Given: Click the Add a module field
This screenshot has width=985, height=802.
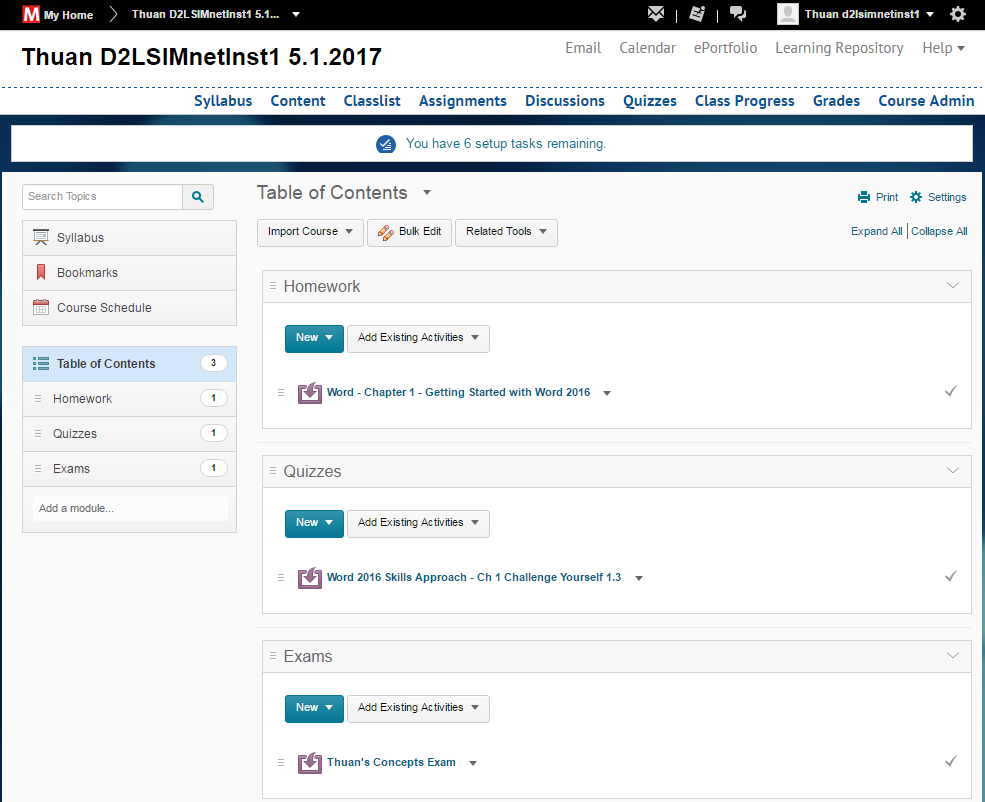Looking at the screenshot, I should coord(130,509).
